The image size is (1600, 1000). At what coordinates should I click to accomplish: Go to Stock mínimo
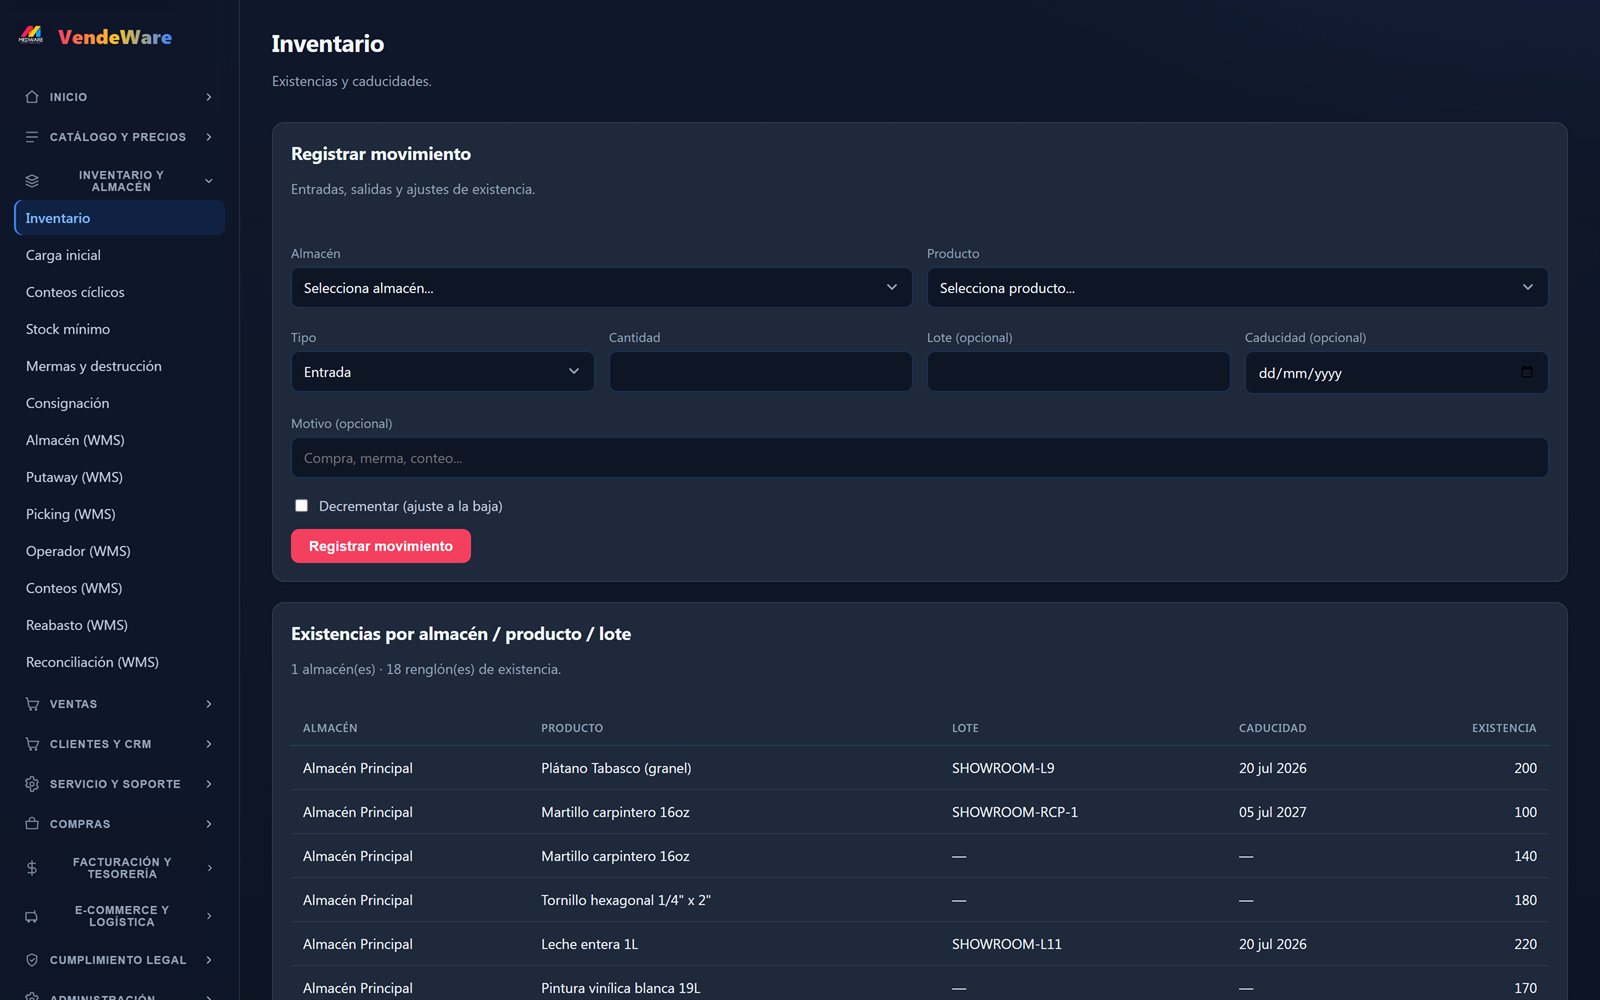click(119, 329)
